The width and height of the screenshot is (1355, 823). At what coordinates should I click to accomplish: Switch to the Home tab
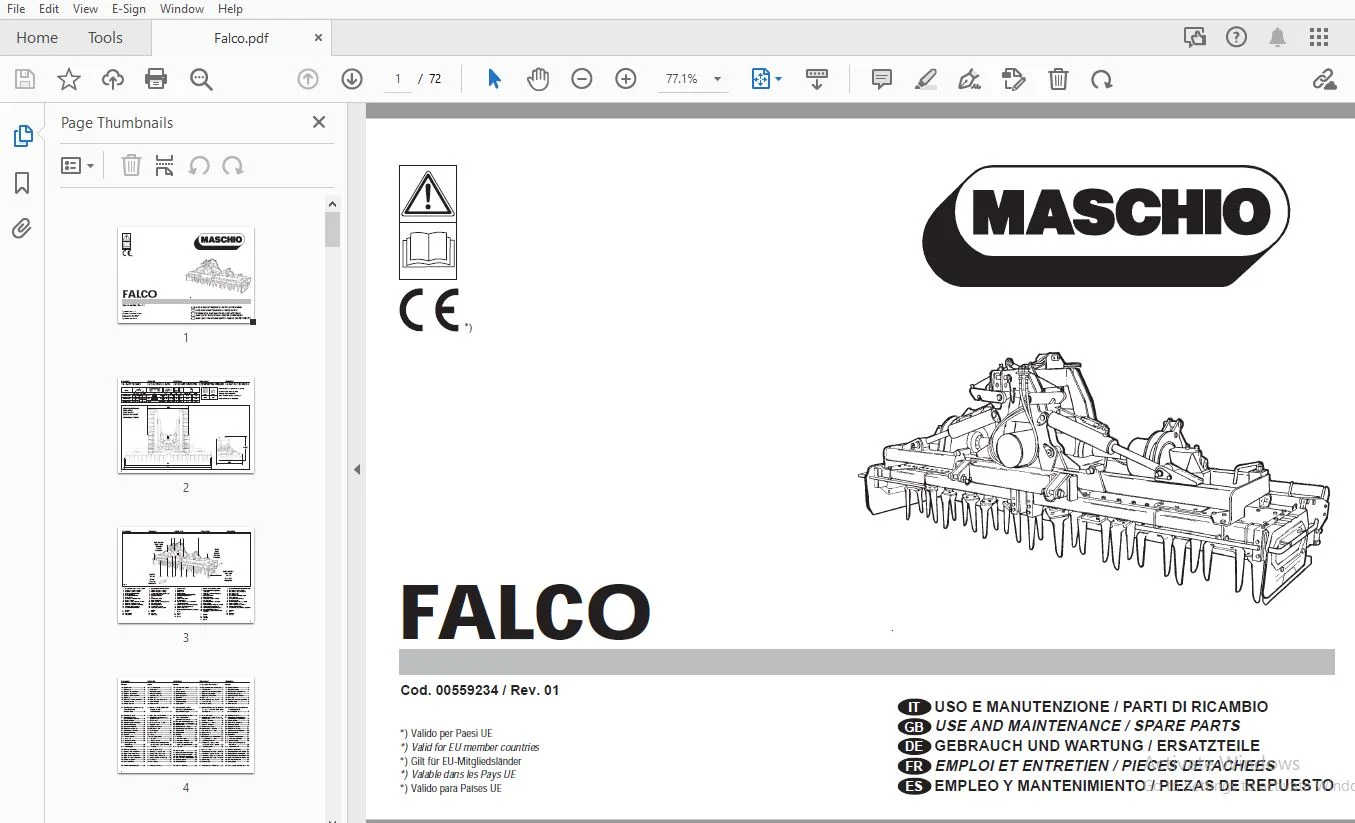coord(37,38)
